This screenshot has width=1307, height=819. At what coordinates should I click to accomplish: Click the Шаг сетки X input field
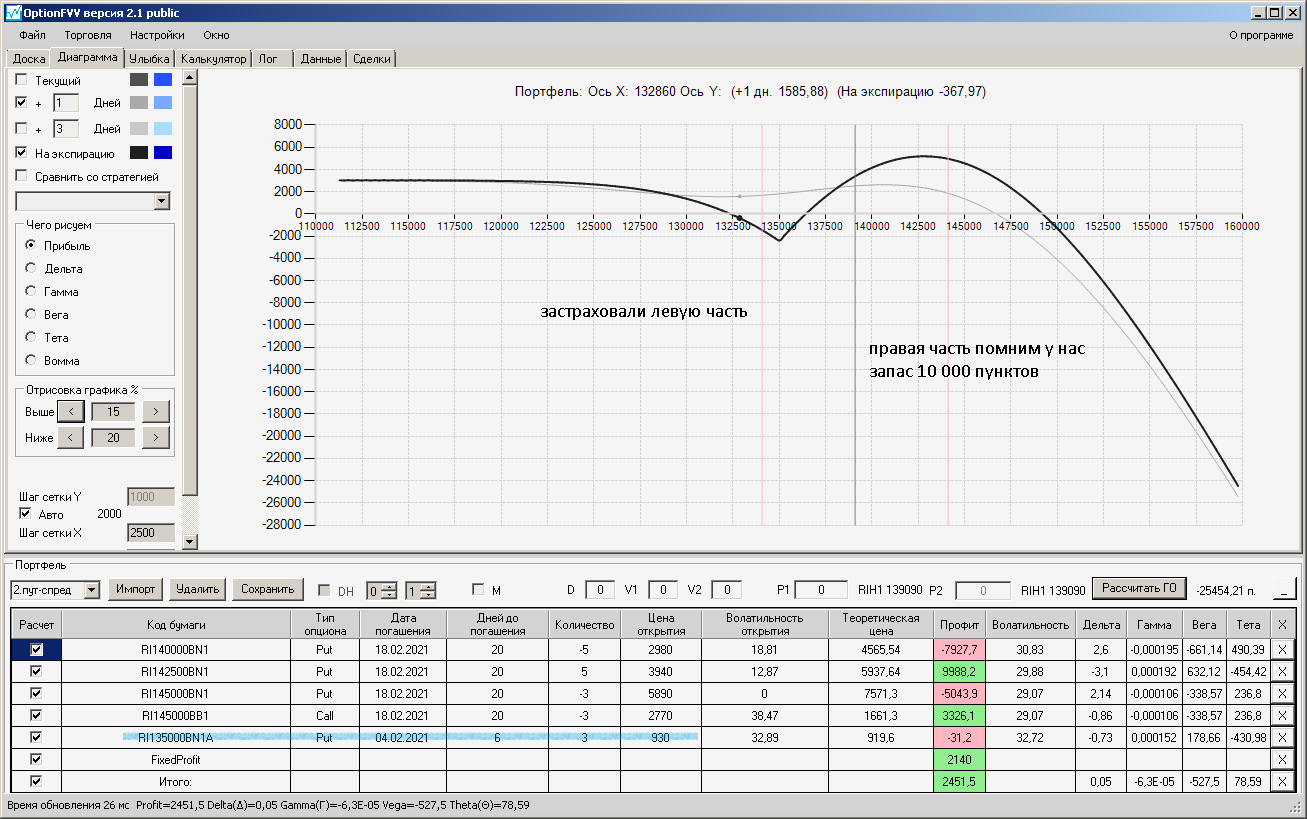pos(150,533)
